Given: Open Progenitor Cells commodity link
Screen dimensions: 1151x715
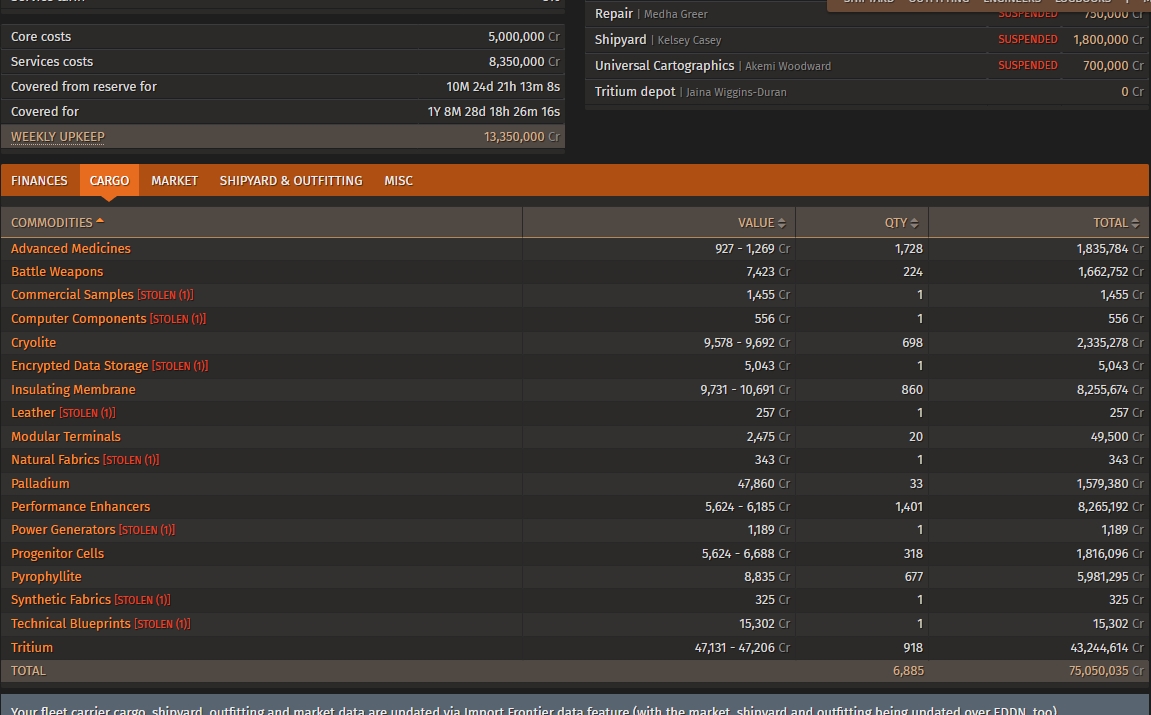Looking at the screenshot, I should (57, 554).
